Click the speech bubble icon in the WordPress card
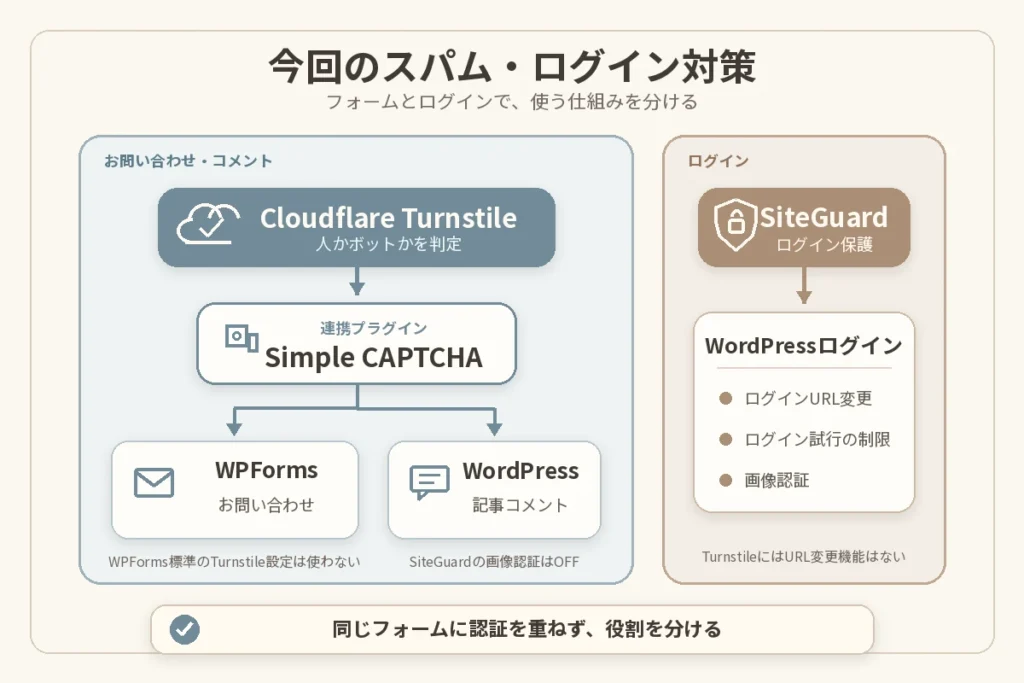1024x683 pixels. pyautogui.click(x=429, y=483)
